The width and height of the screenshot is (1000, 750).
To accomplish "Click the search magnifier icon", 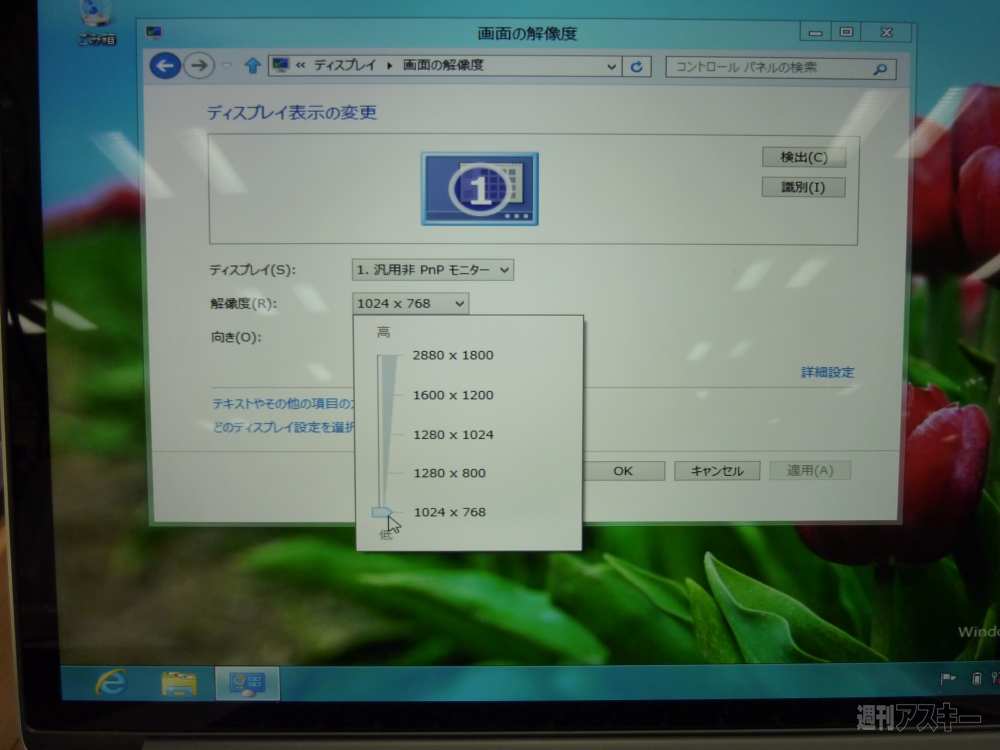I will (881, 69).
